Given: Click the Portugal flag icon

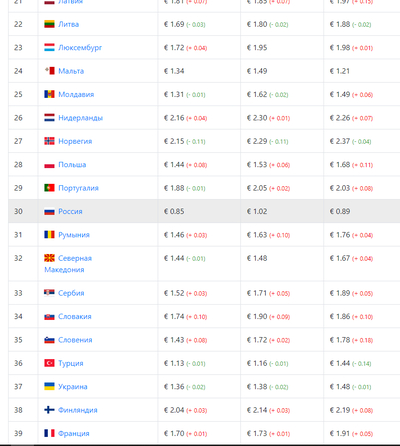Looking at the screenshot, I should coord(49,188).
